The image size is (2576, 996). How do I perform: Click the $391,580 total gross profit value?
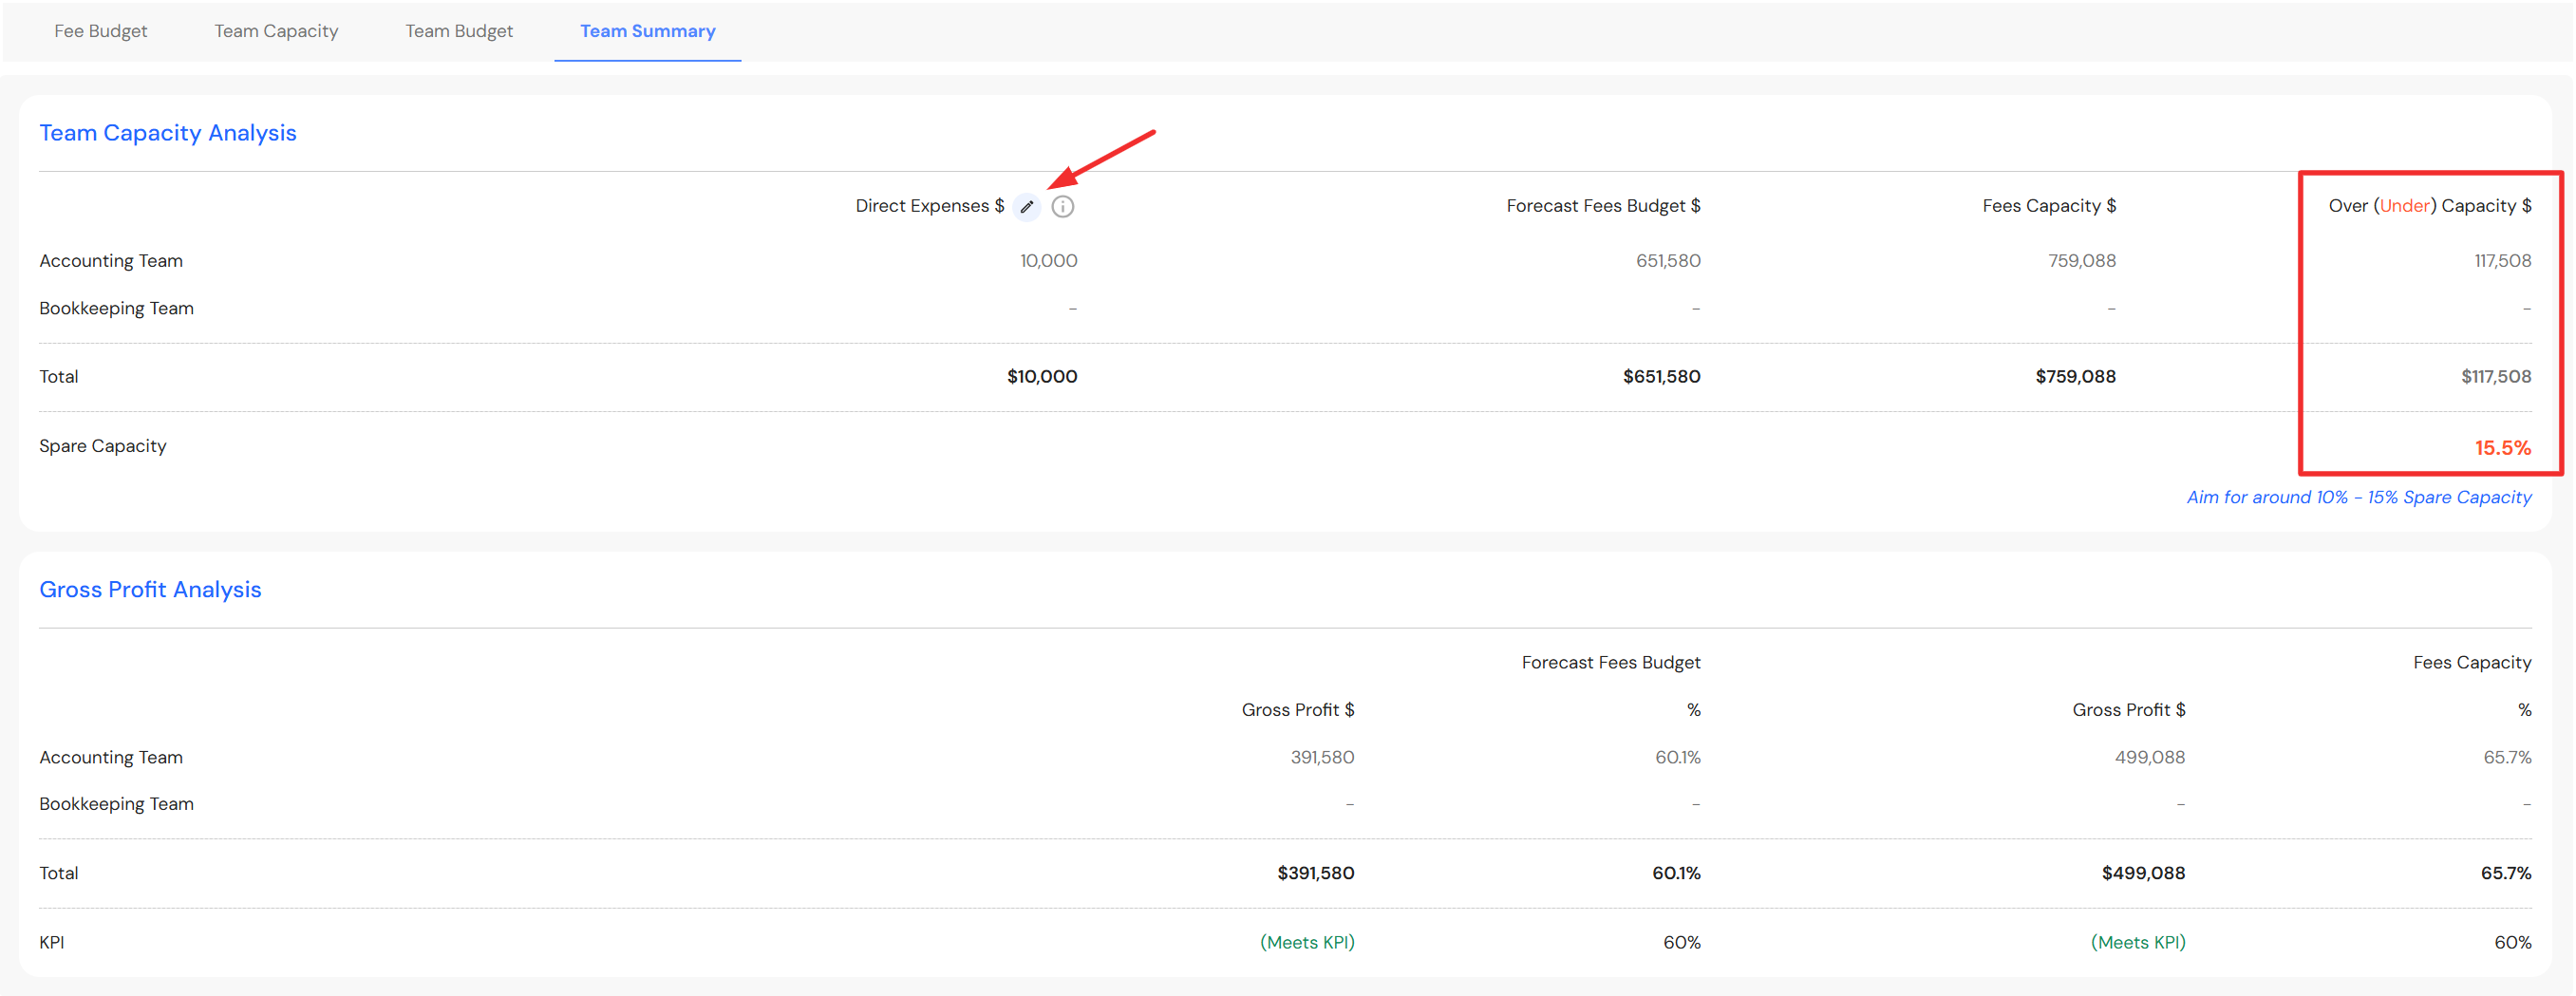[1315, 873]
